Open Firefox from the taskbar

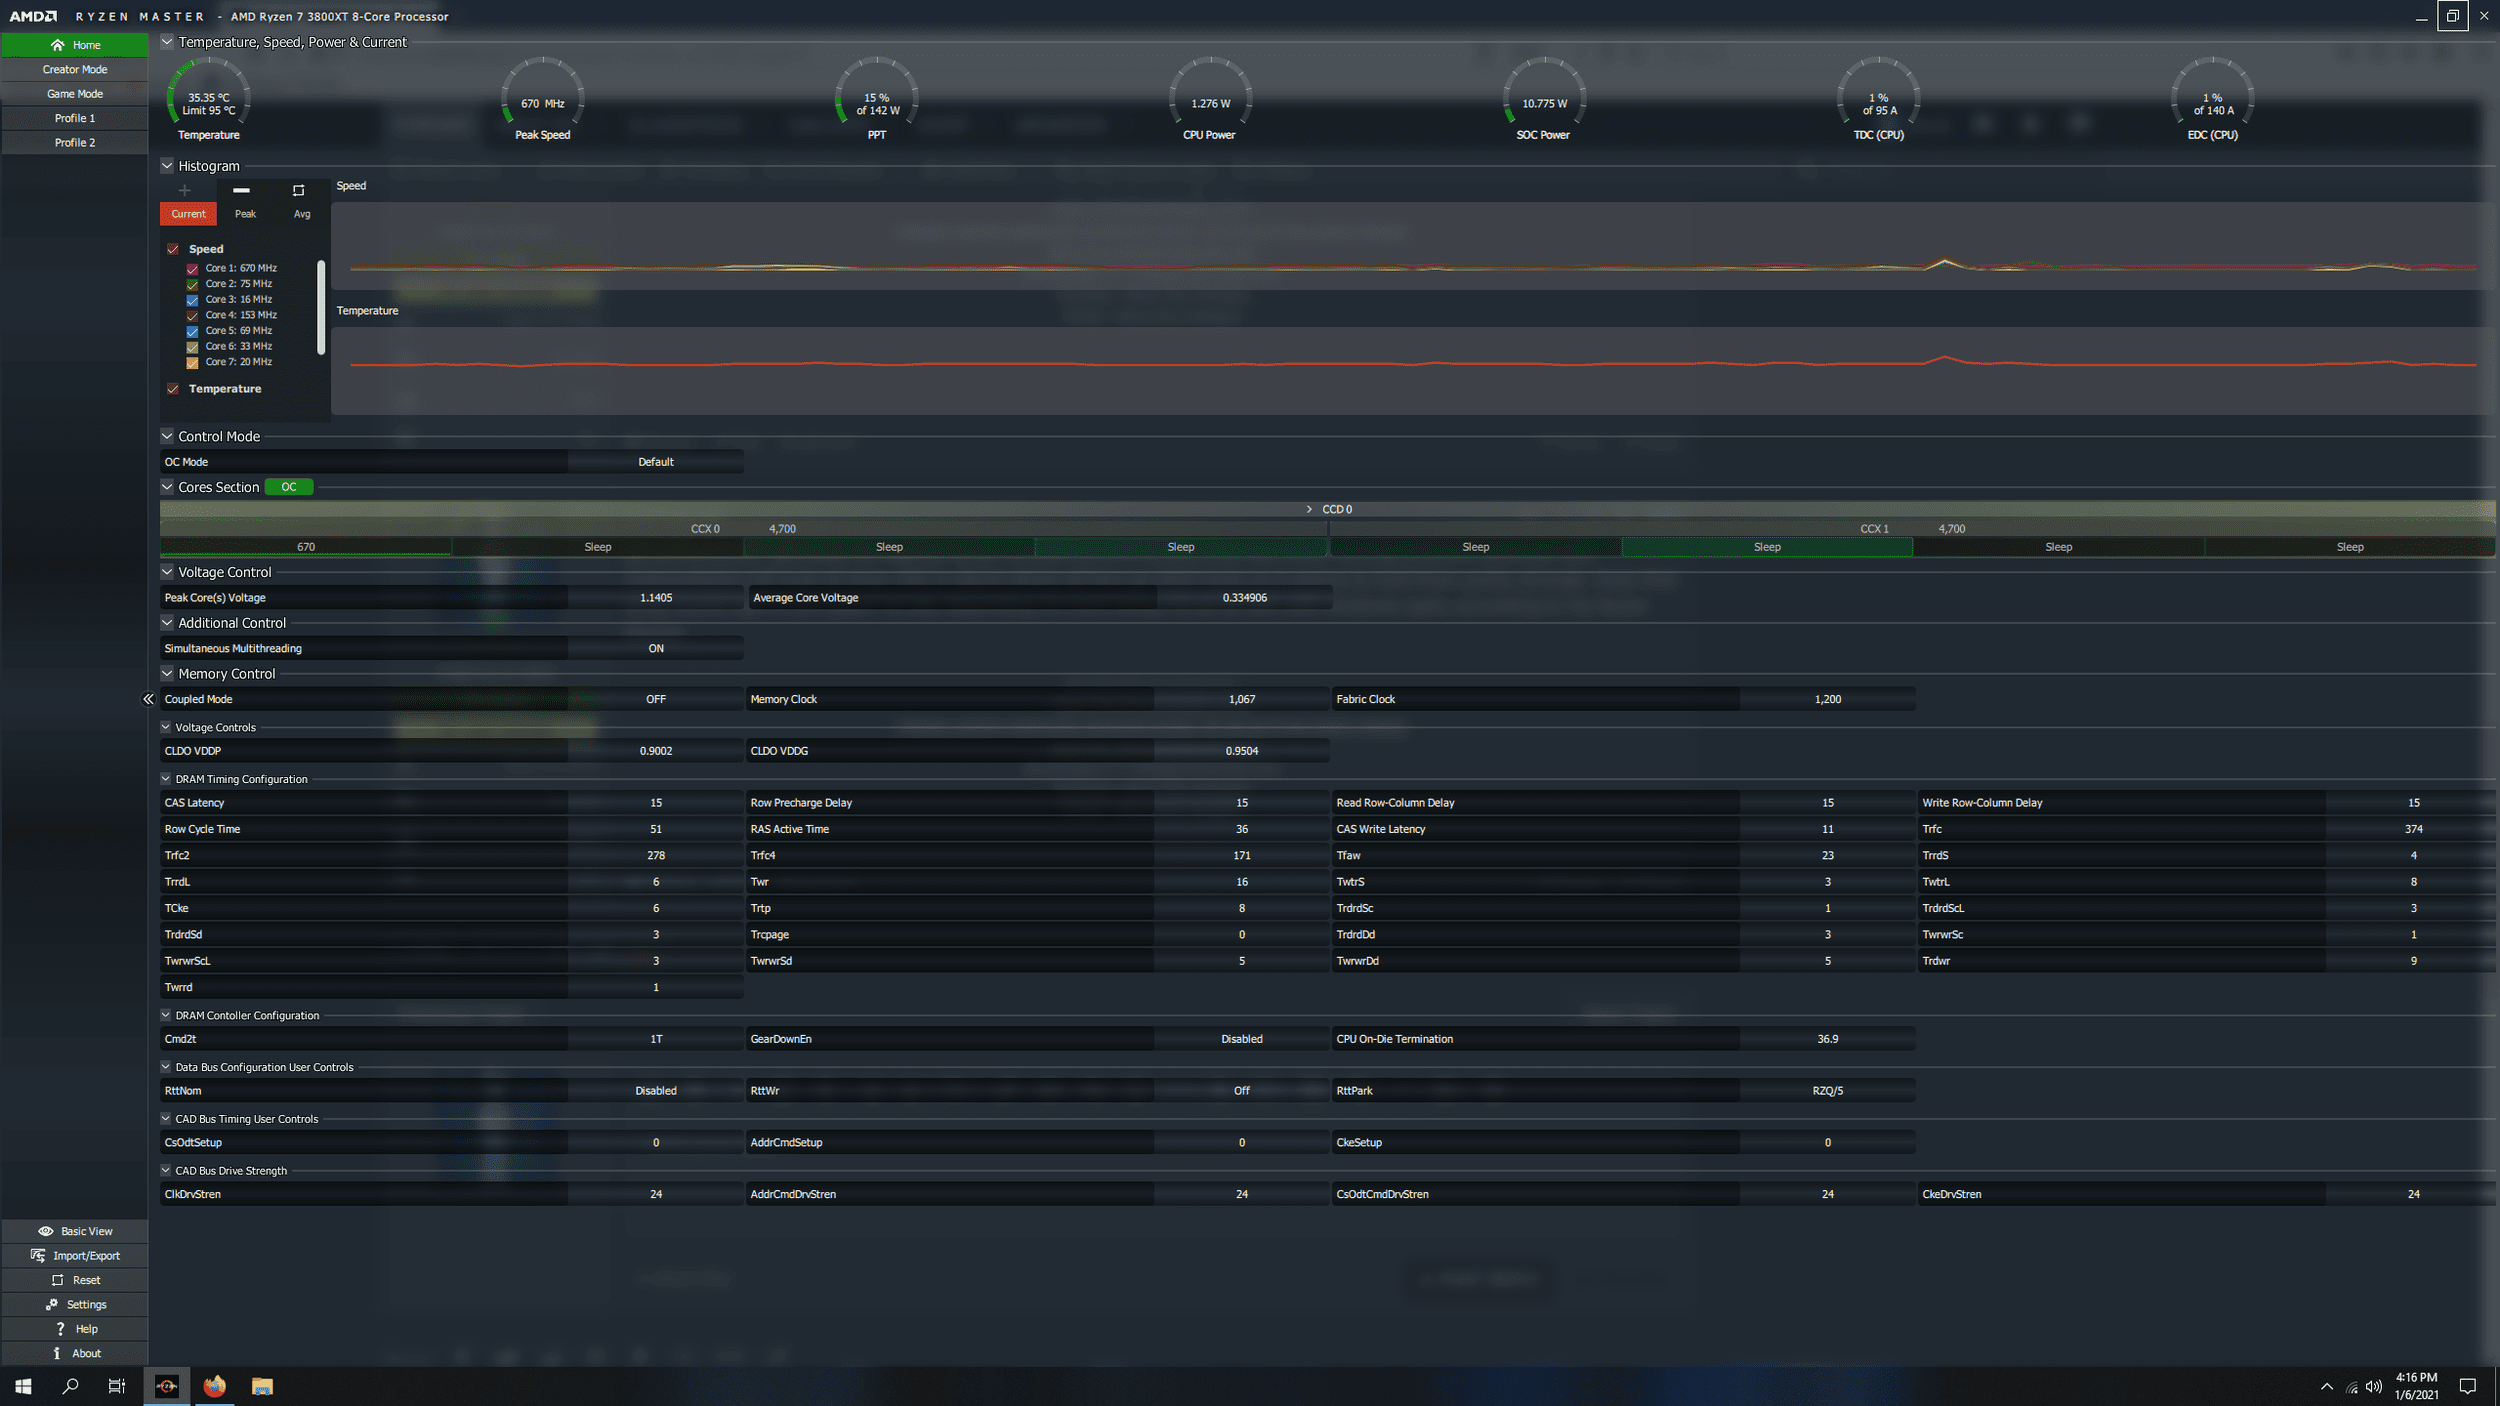pos(214,1386)
